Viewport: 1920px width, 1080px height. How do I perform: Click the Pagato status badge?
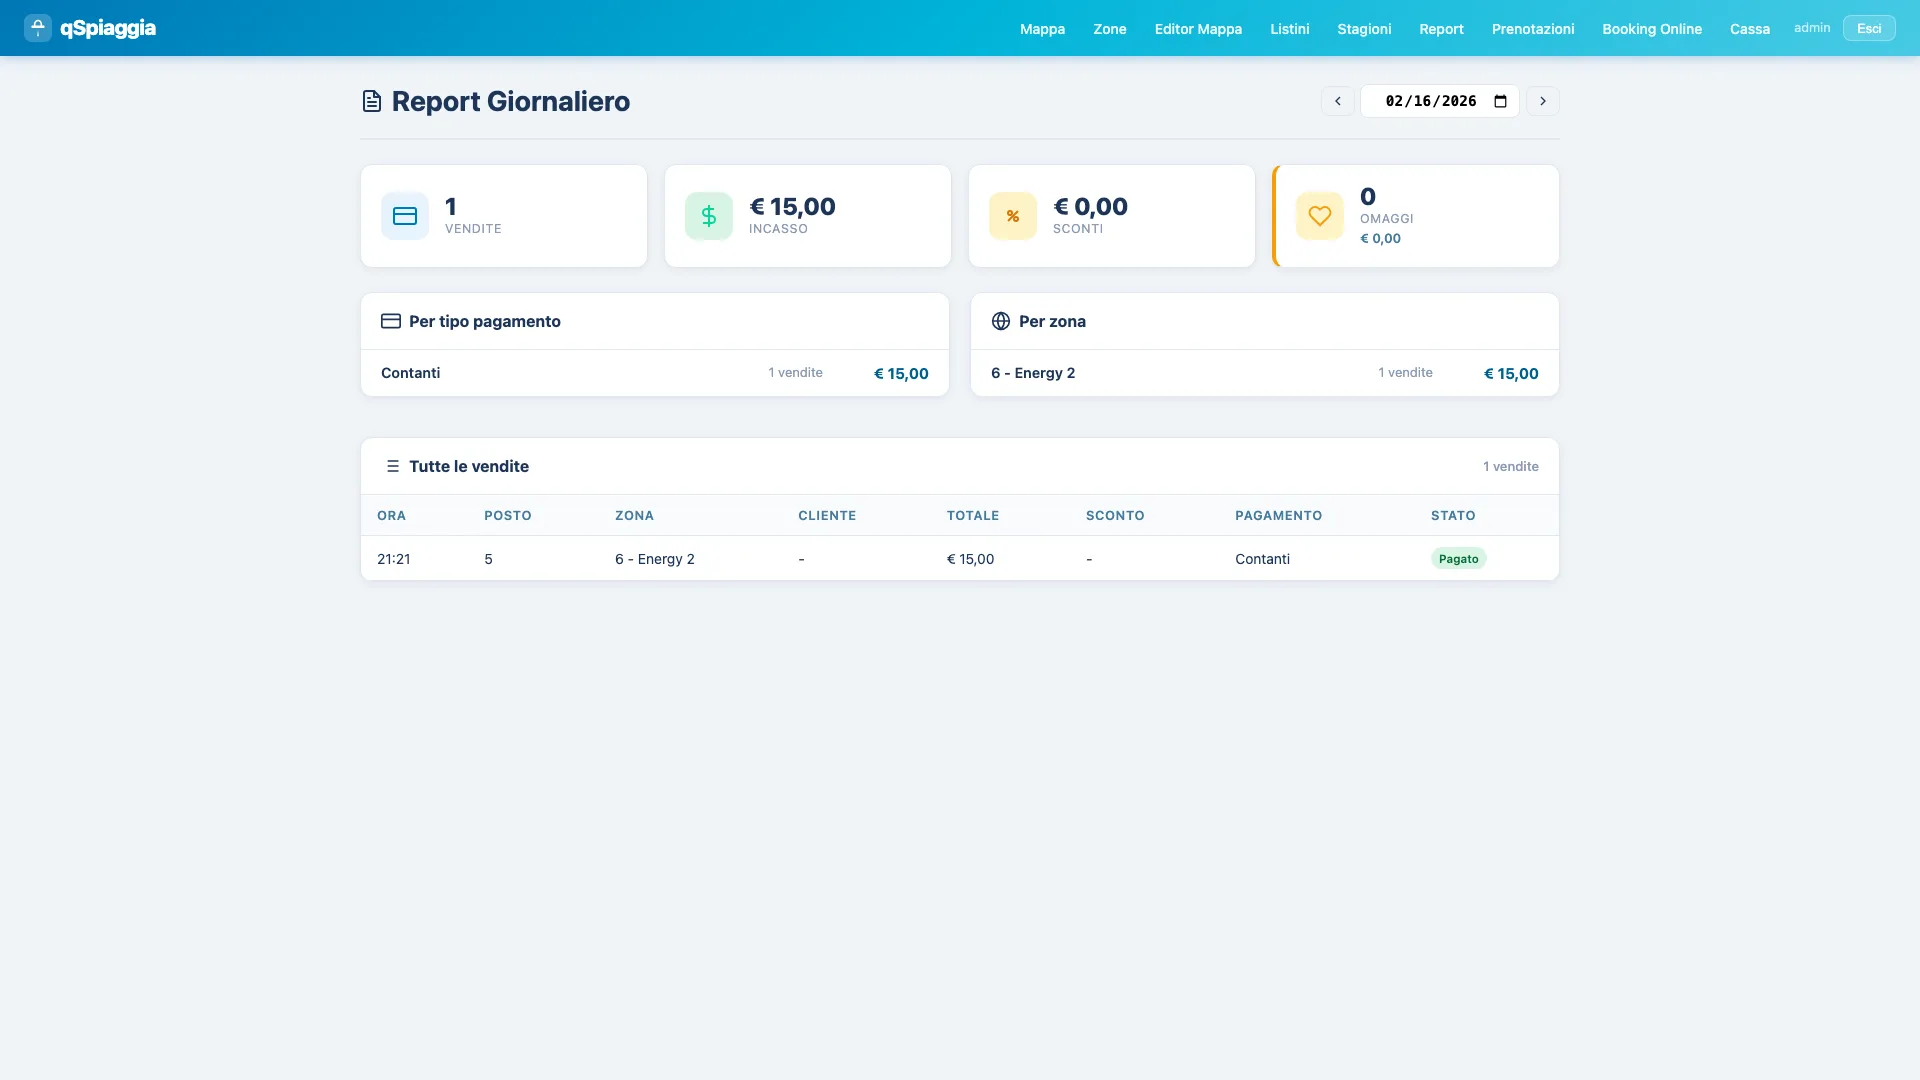[x=1459, y=559]
